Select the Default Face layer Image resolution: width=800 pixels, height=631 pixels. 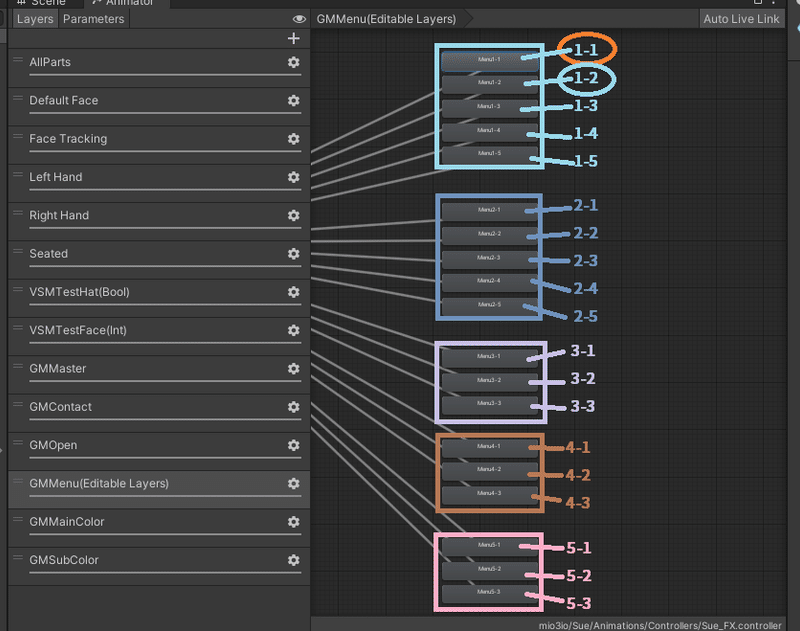point(159,106)
